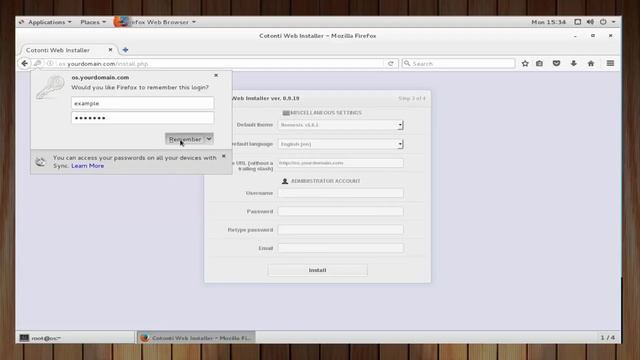Open the Places menu
Image resolution: width=640 pixels, height=360 pixels.
coord(93,22)
